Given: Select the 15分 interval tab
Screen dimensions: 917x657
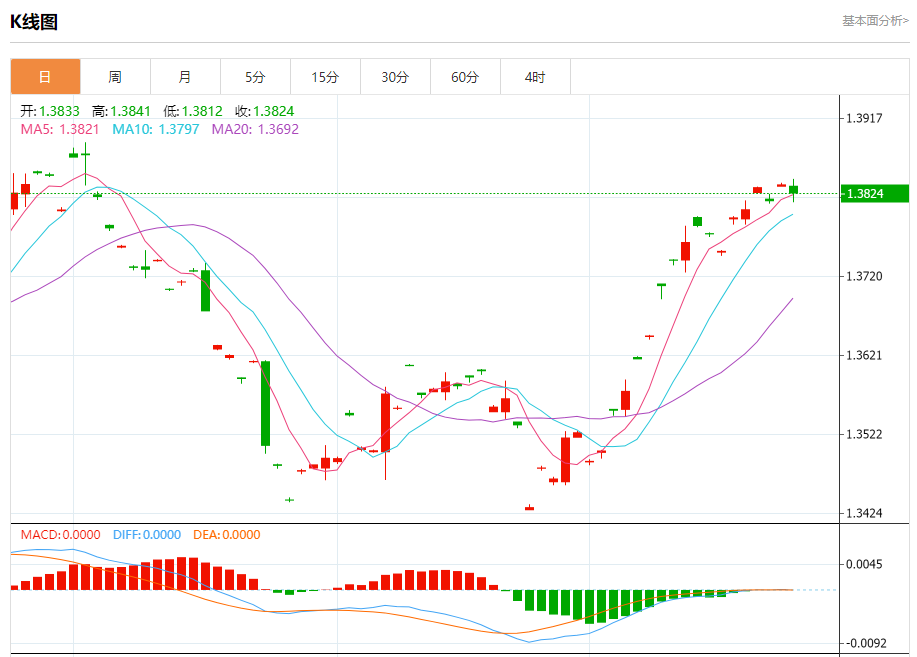Looking at the screenshot, I should pyautogui.click(x=325, y=77).
